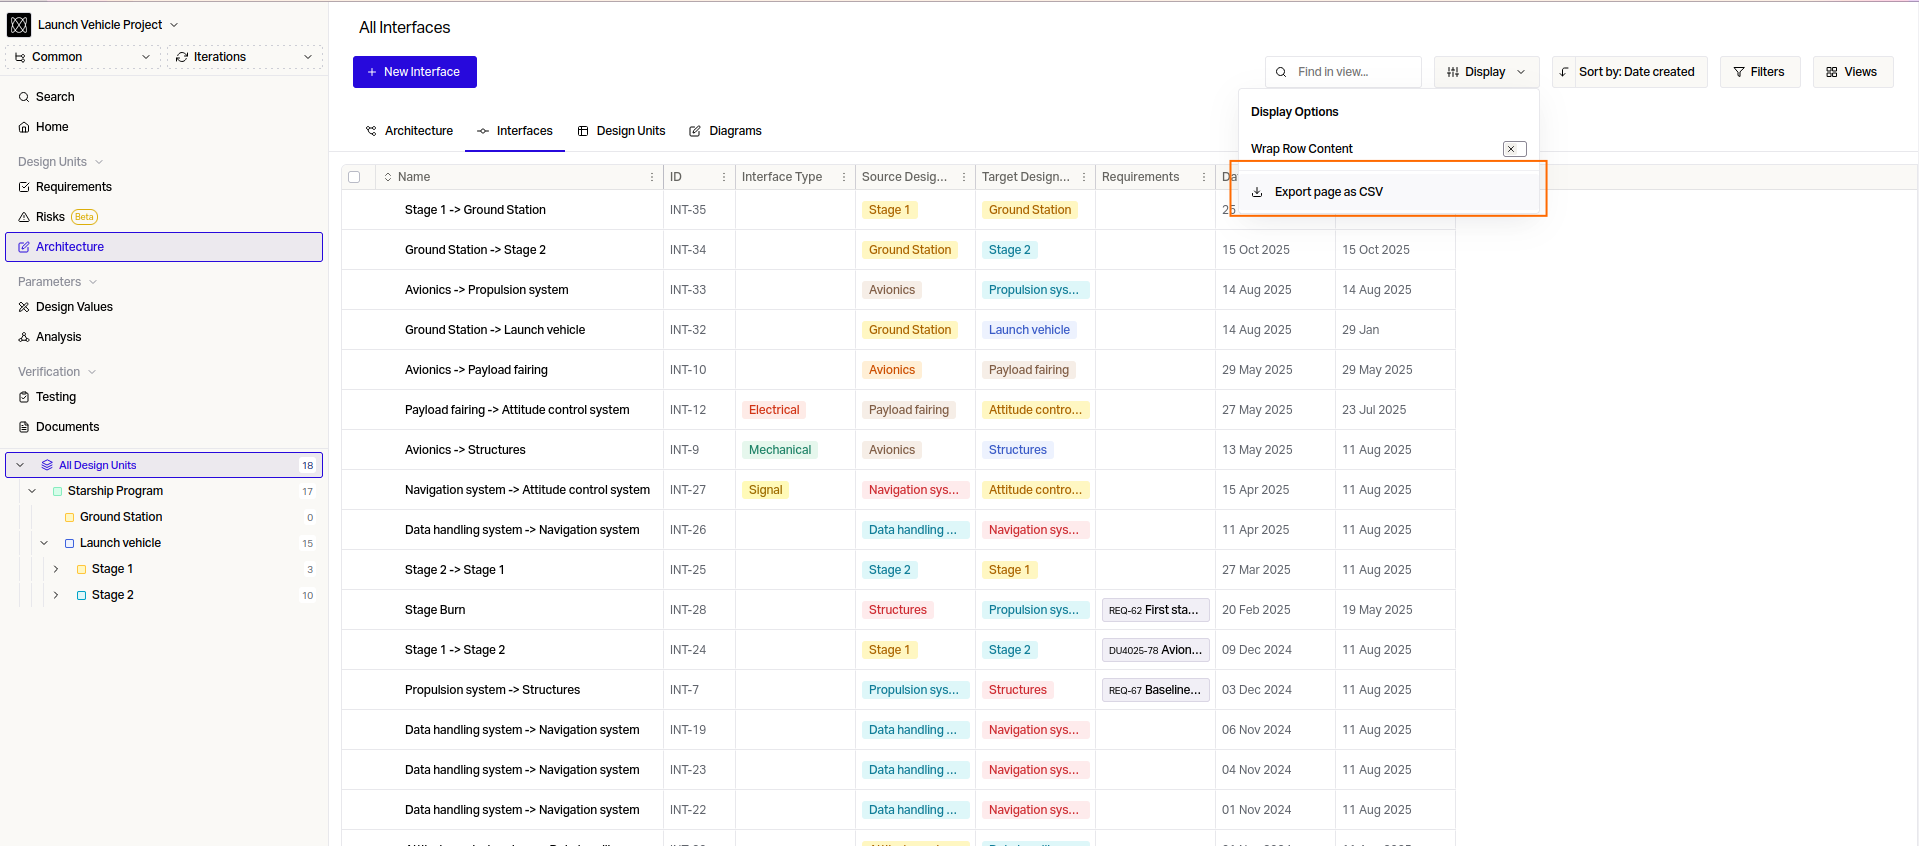Image resolution: width=1919 pixels, height=846 pixels.
Task: Click the Design Values icon
Action: pyautogui.click(x=24, y=307)
